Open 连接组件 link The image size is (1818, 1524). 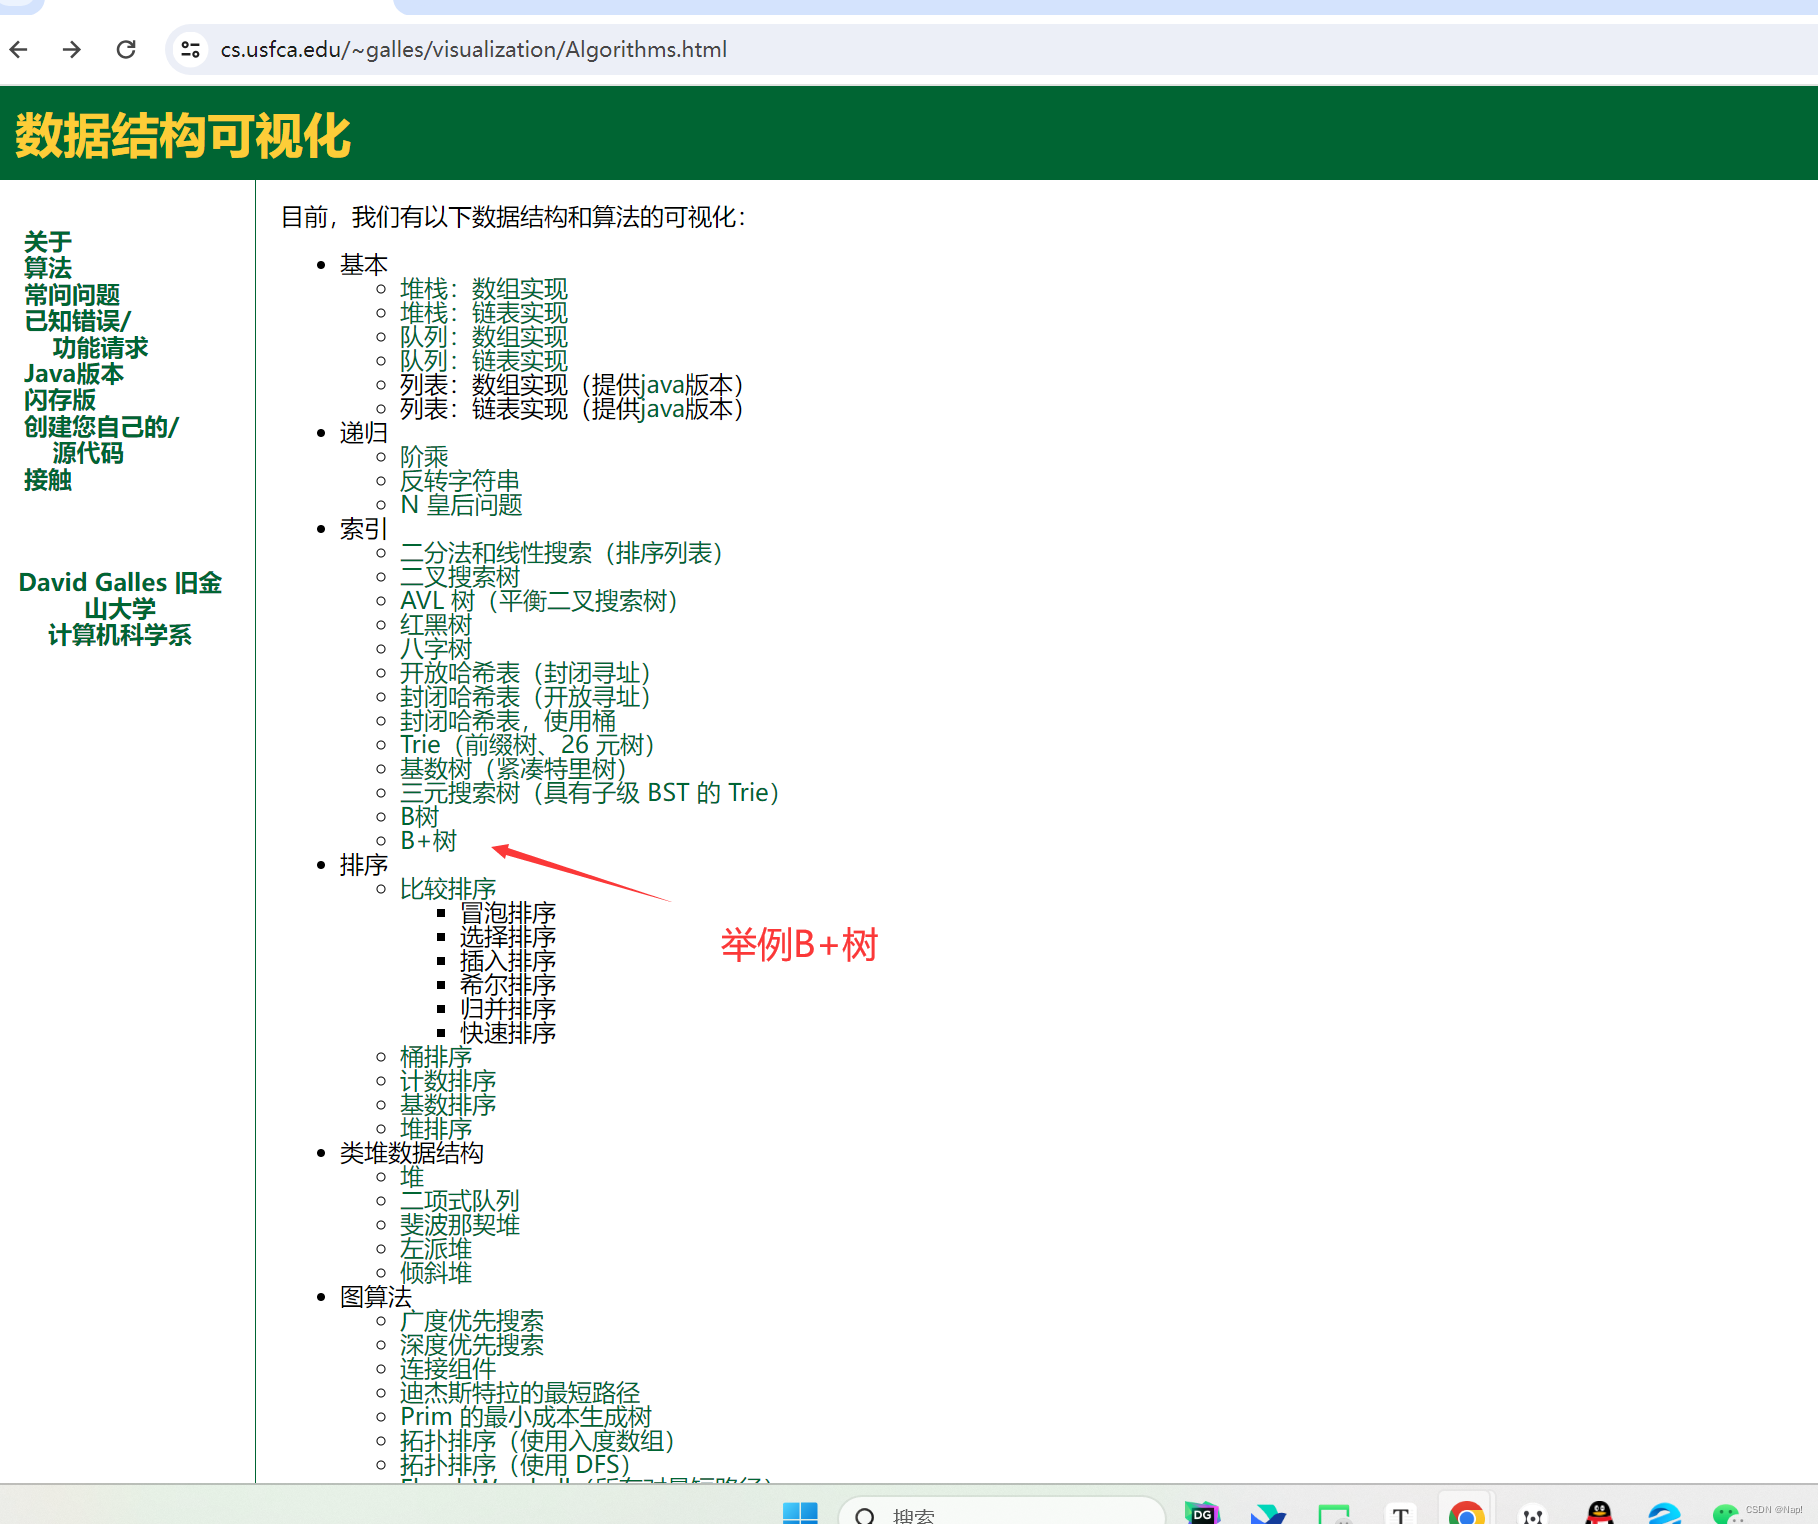click(x=448, y=1369)
